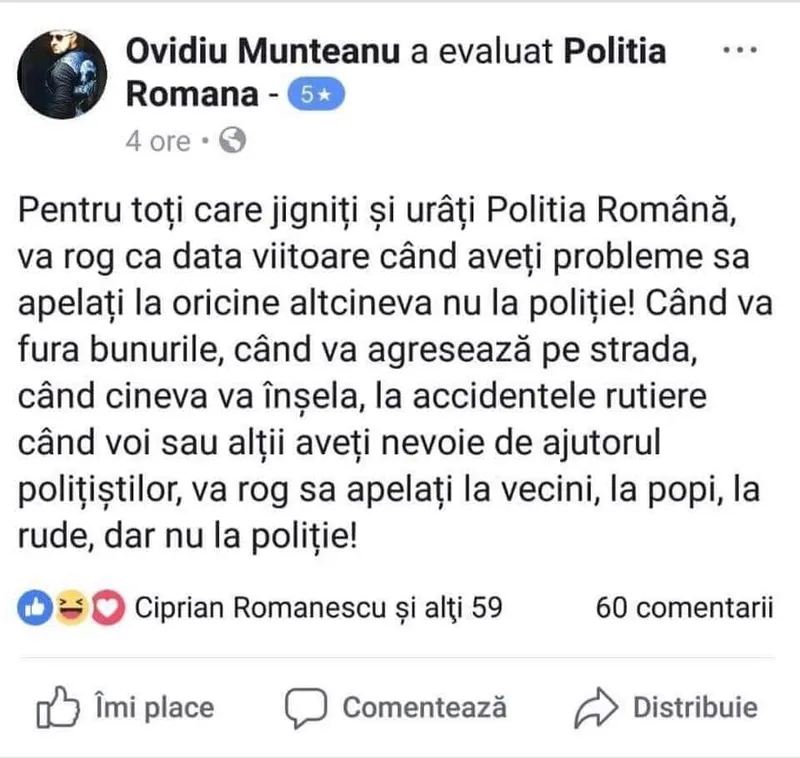Open the '4 ore' post timestamp
The image size is (800, 758).
pyautogui.click(x=157, y=141)
